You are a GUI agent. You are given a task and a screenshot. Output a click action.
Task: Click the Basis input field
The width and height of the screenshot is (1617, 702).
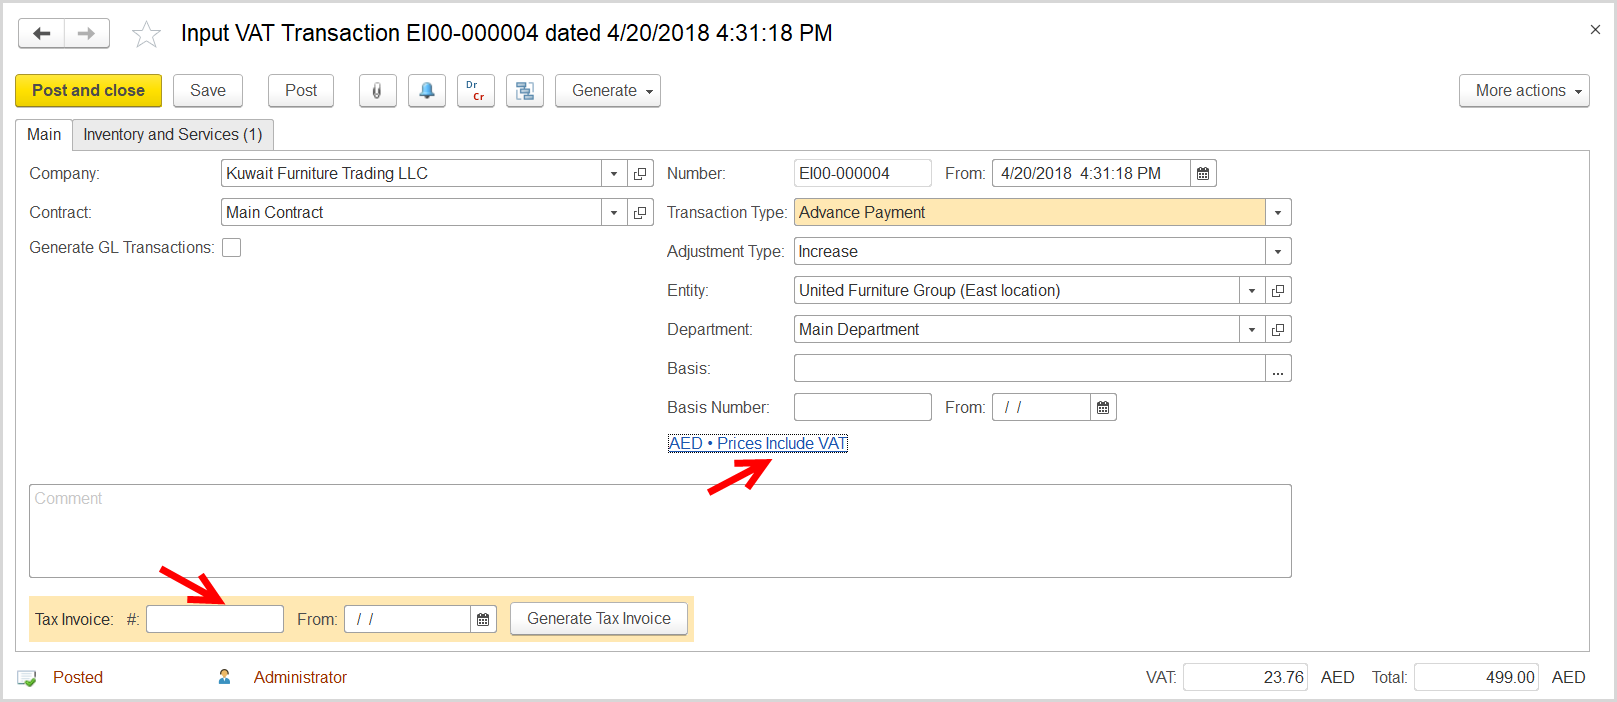tap(1030, 368)
